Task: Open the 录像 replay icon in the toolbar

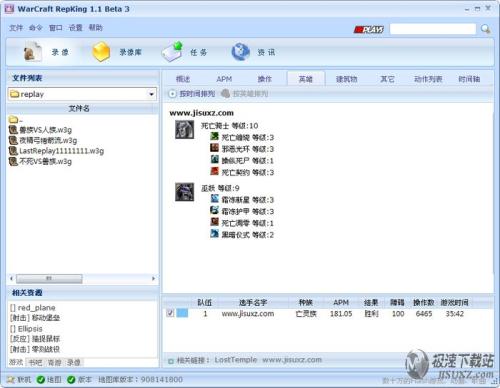Action: 32,52
